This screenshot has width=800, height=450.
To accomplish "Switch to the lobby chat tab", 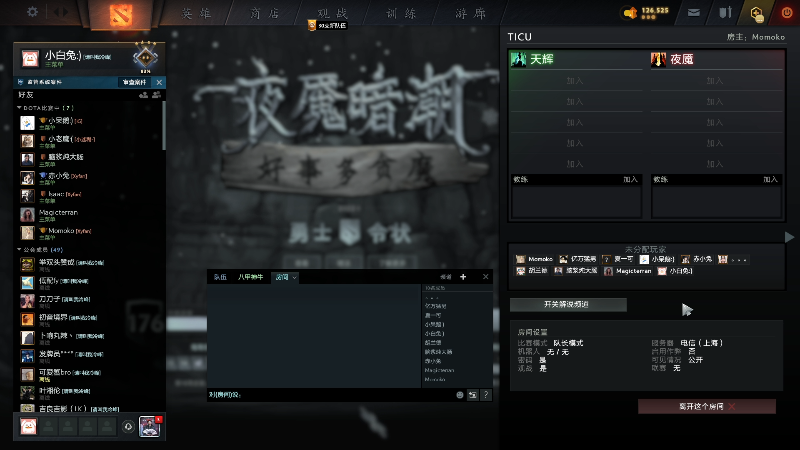I will point(282,277).
